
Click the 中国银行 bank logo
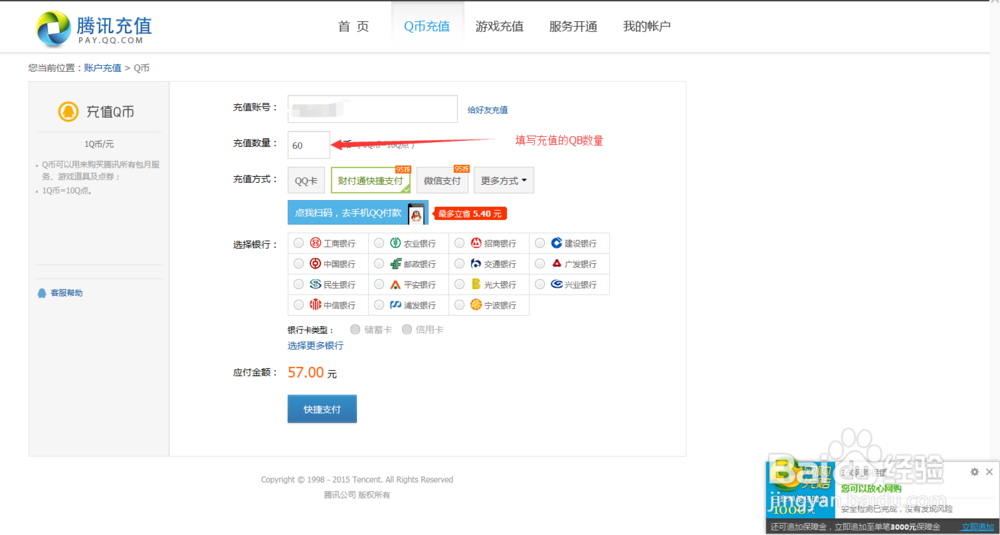coord(315,263)
